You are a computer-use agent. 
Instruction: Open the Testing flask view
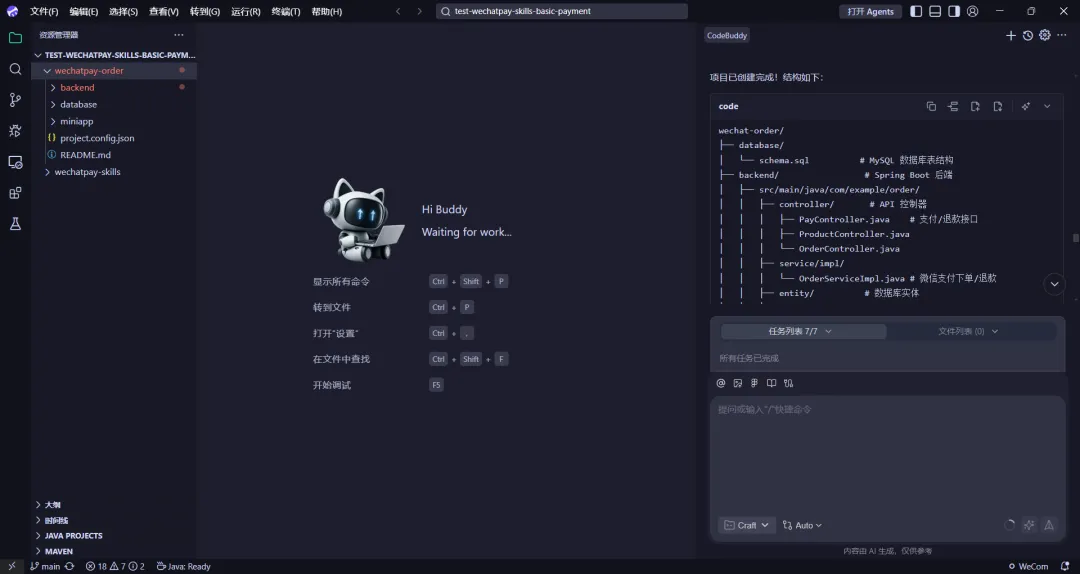coord(15,224)
